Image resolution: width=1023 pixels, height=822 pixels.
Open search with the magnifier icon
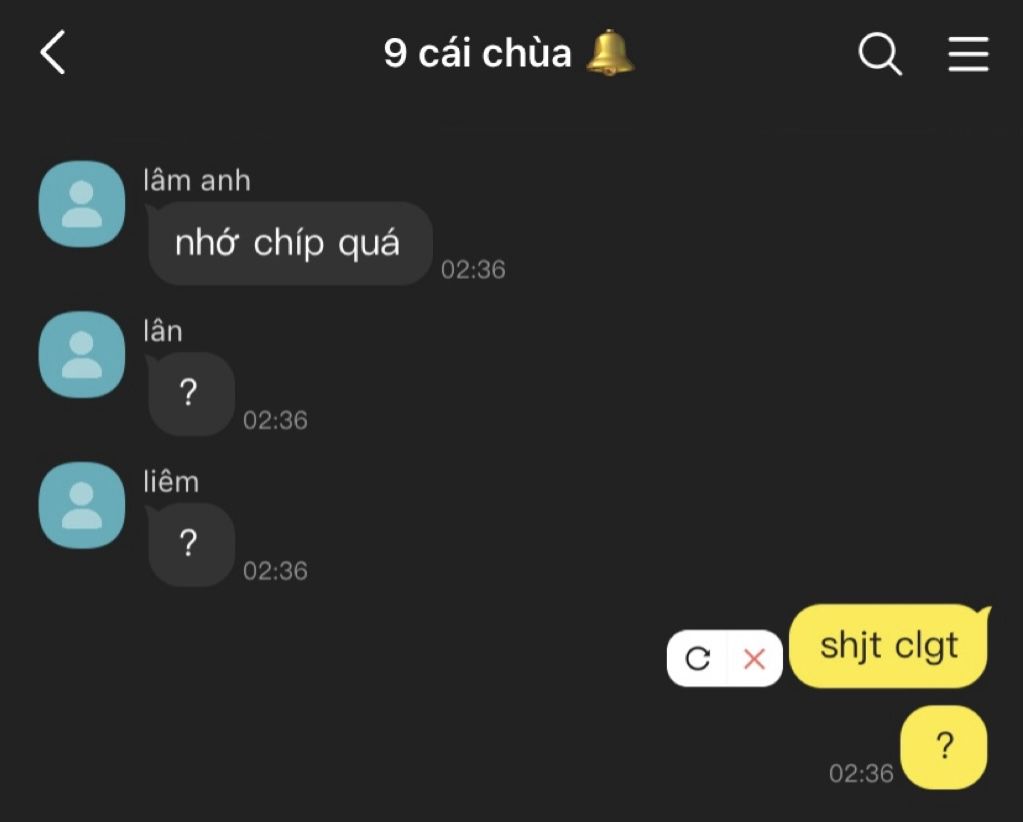pos(880,53)
